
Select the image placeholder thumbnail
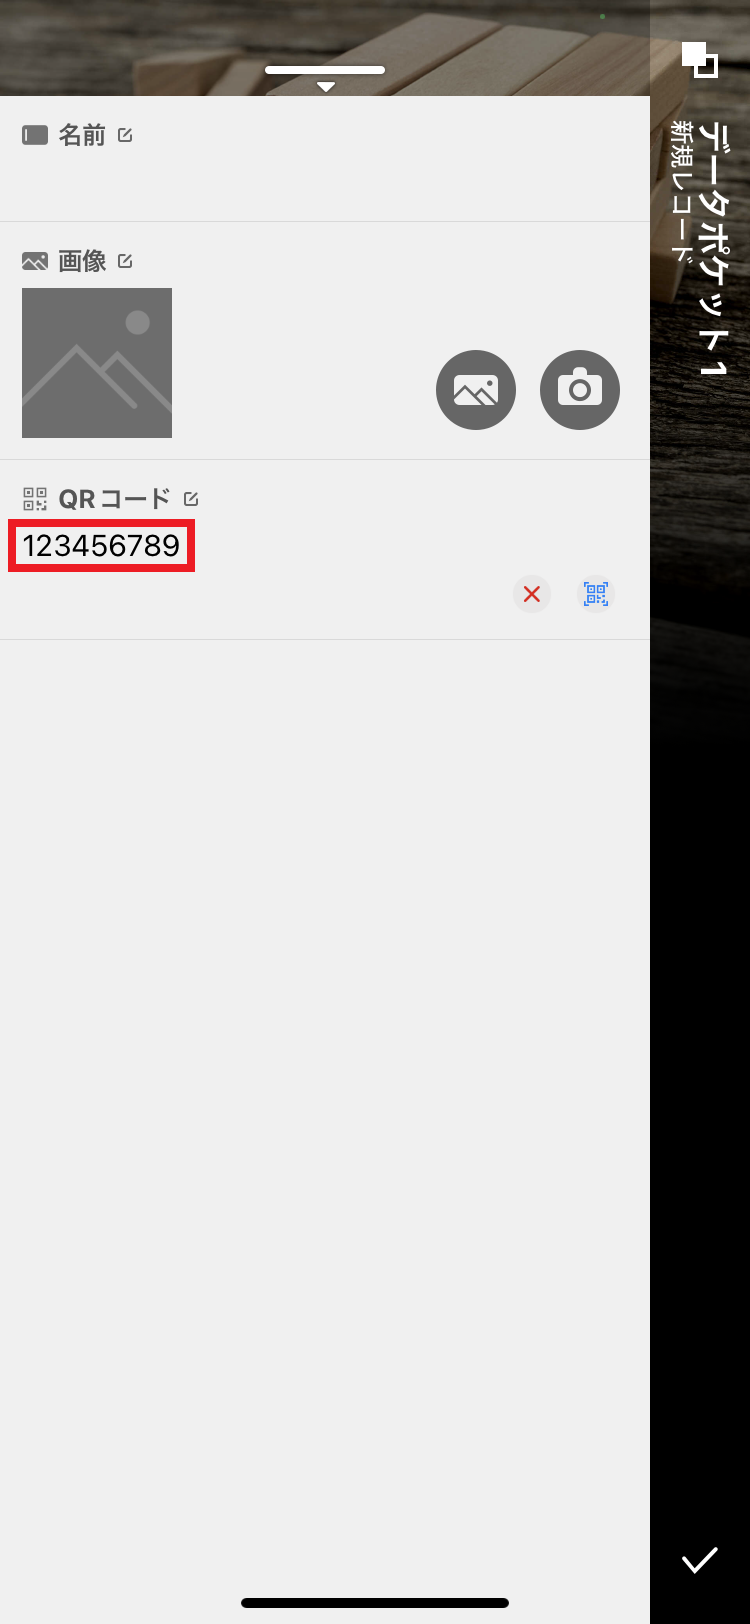click(x=97, y=363)
